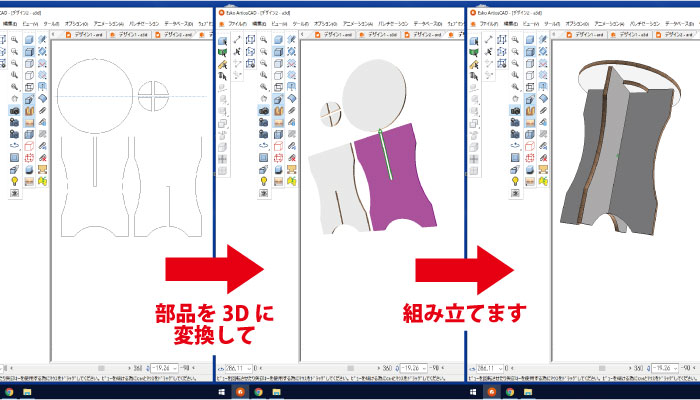The height and width of the screenshot is (400, 700).
Task: Click the rotate-view arrows icon in assembled-stool window
Action: (515, 146)
